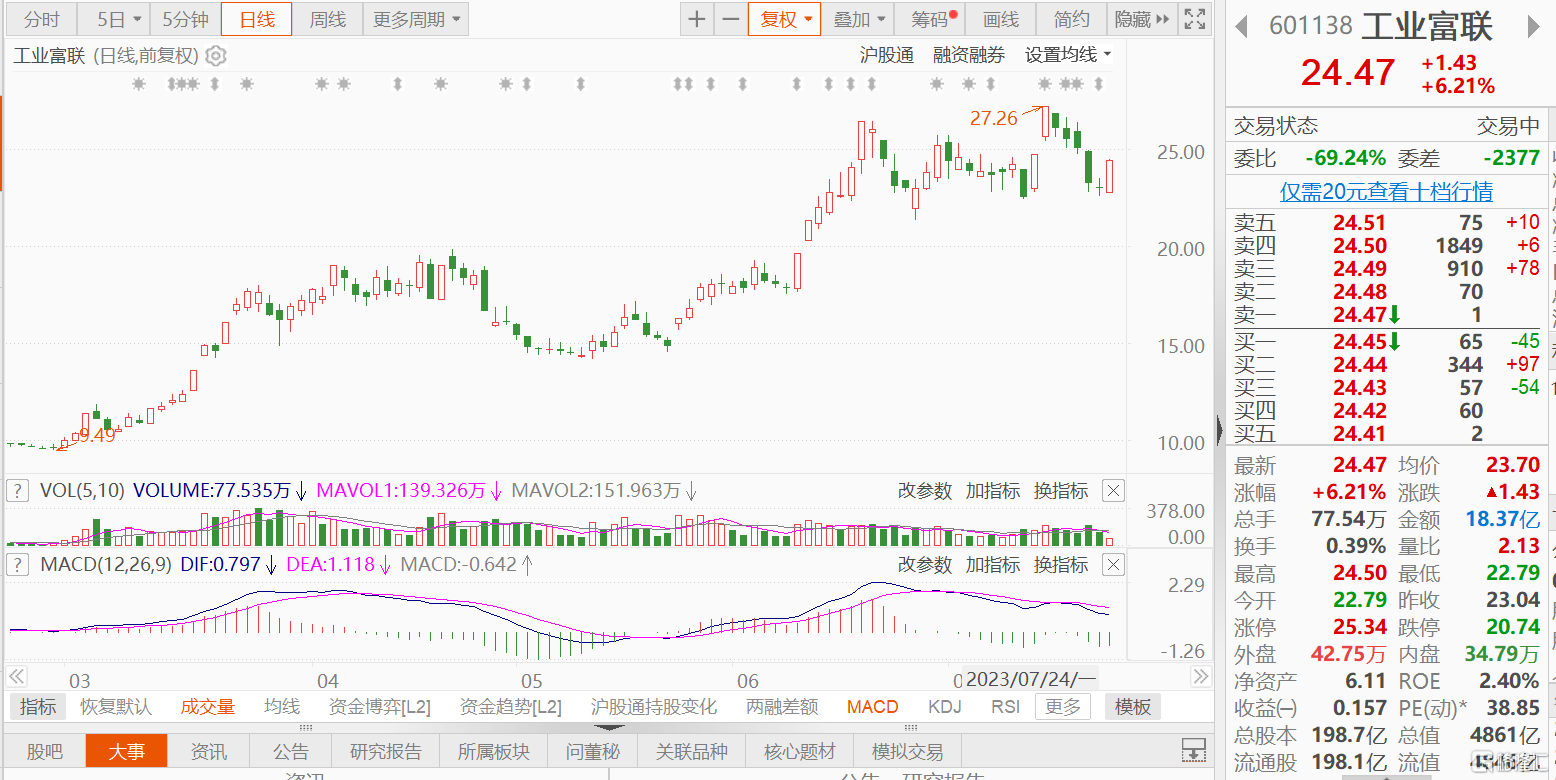Viewport: 1556px width, 780px height.
Task: Close the MACD indicator panel
Action: pyautogui.click(x=1113, y=564)
